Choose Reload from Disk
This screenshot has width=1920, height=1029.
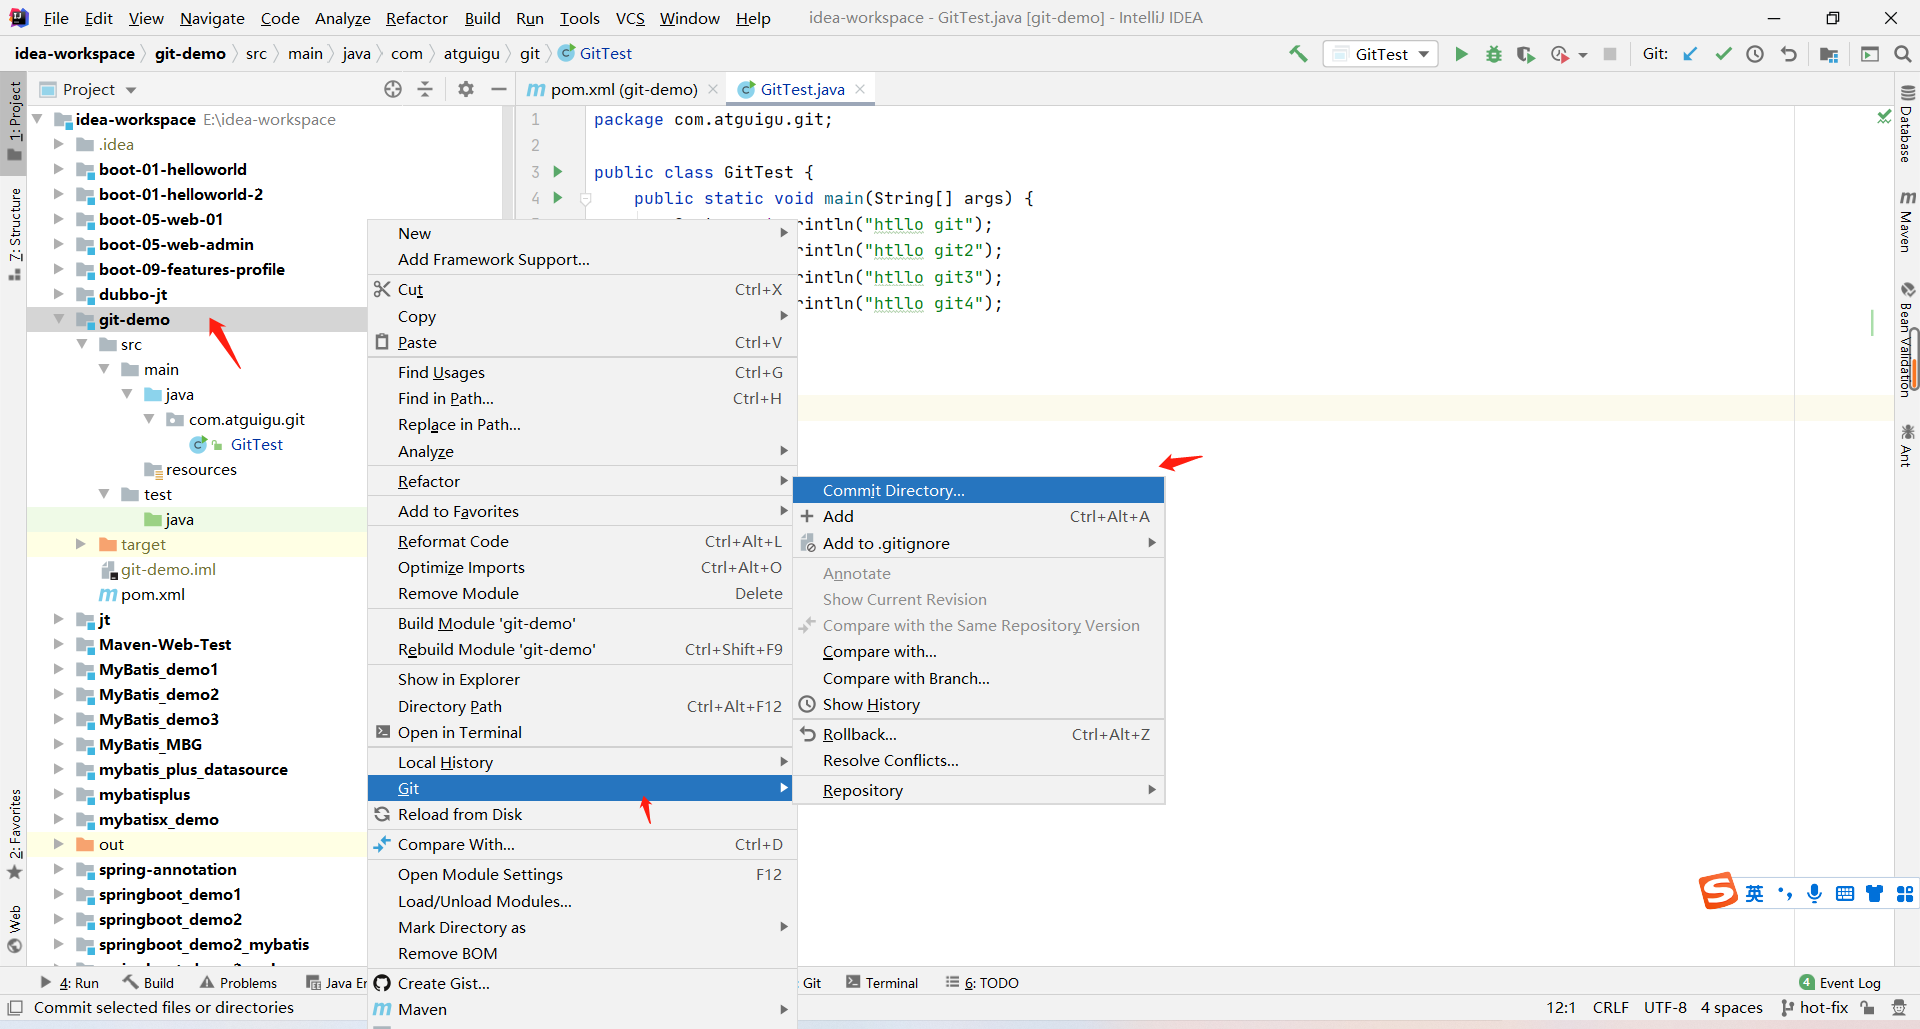coord(582,814)
